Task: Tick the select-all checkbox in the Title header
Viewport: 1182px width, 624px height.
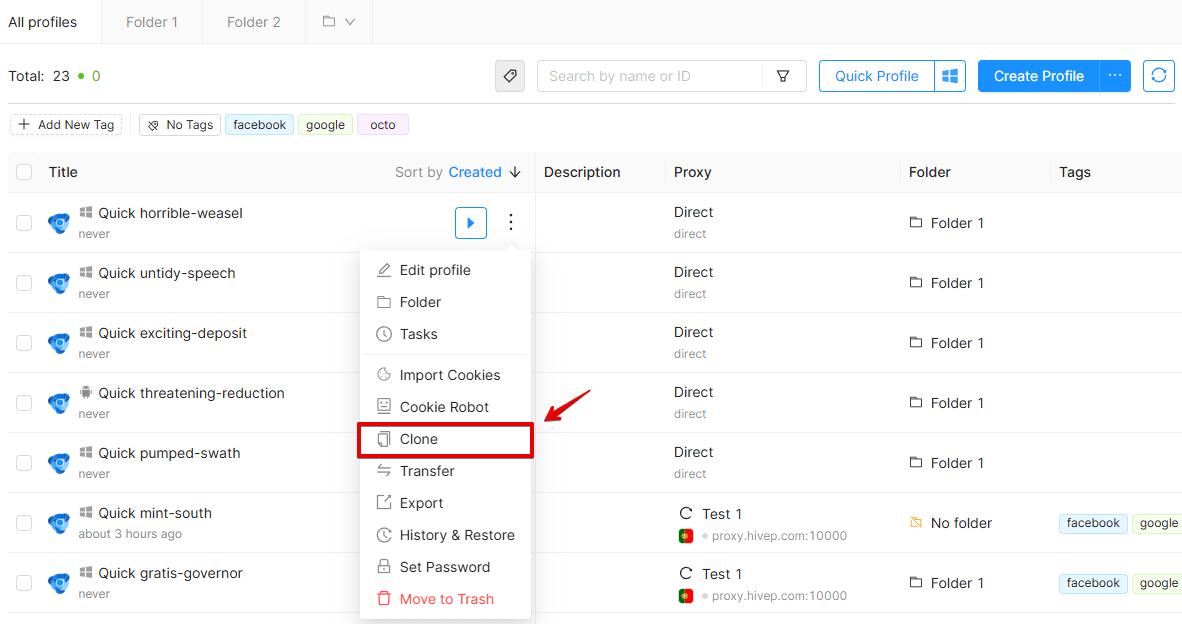Action: pos(24,172)
